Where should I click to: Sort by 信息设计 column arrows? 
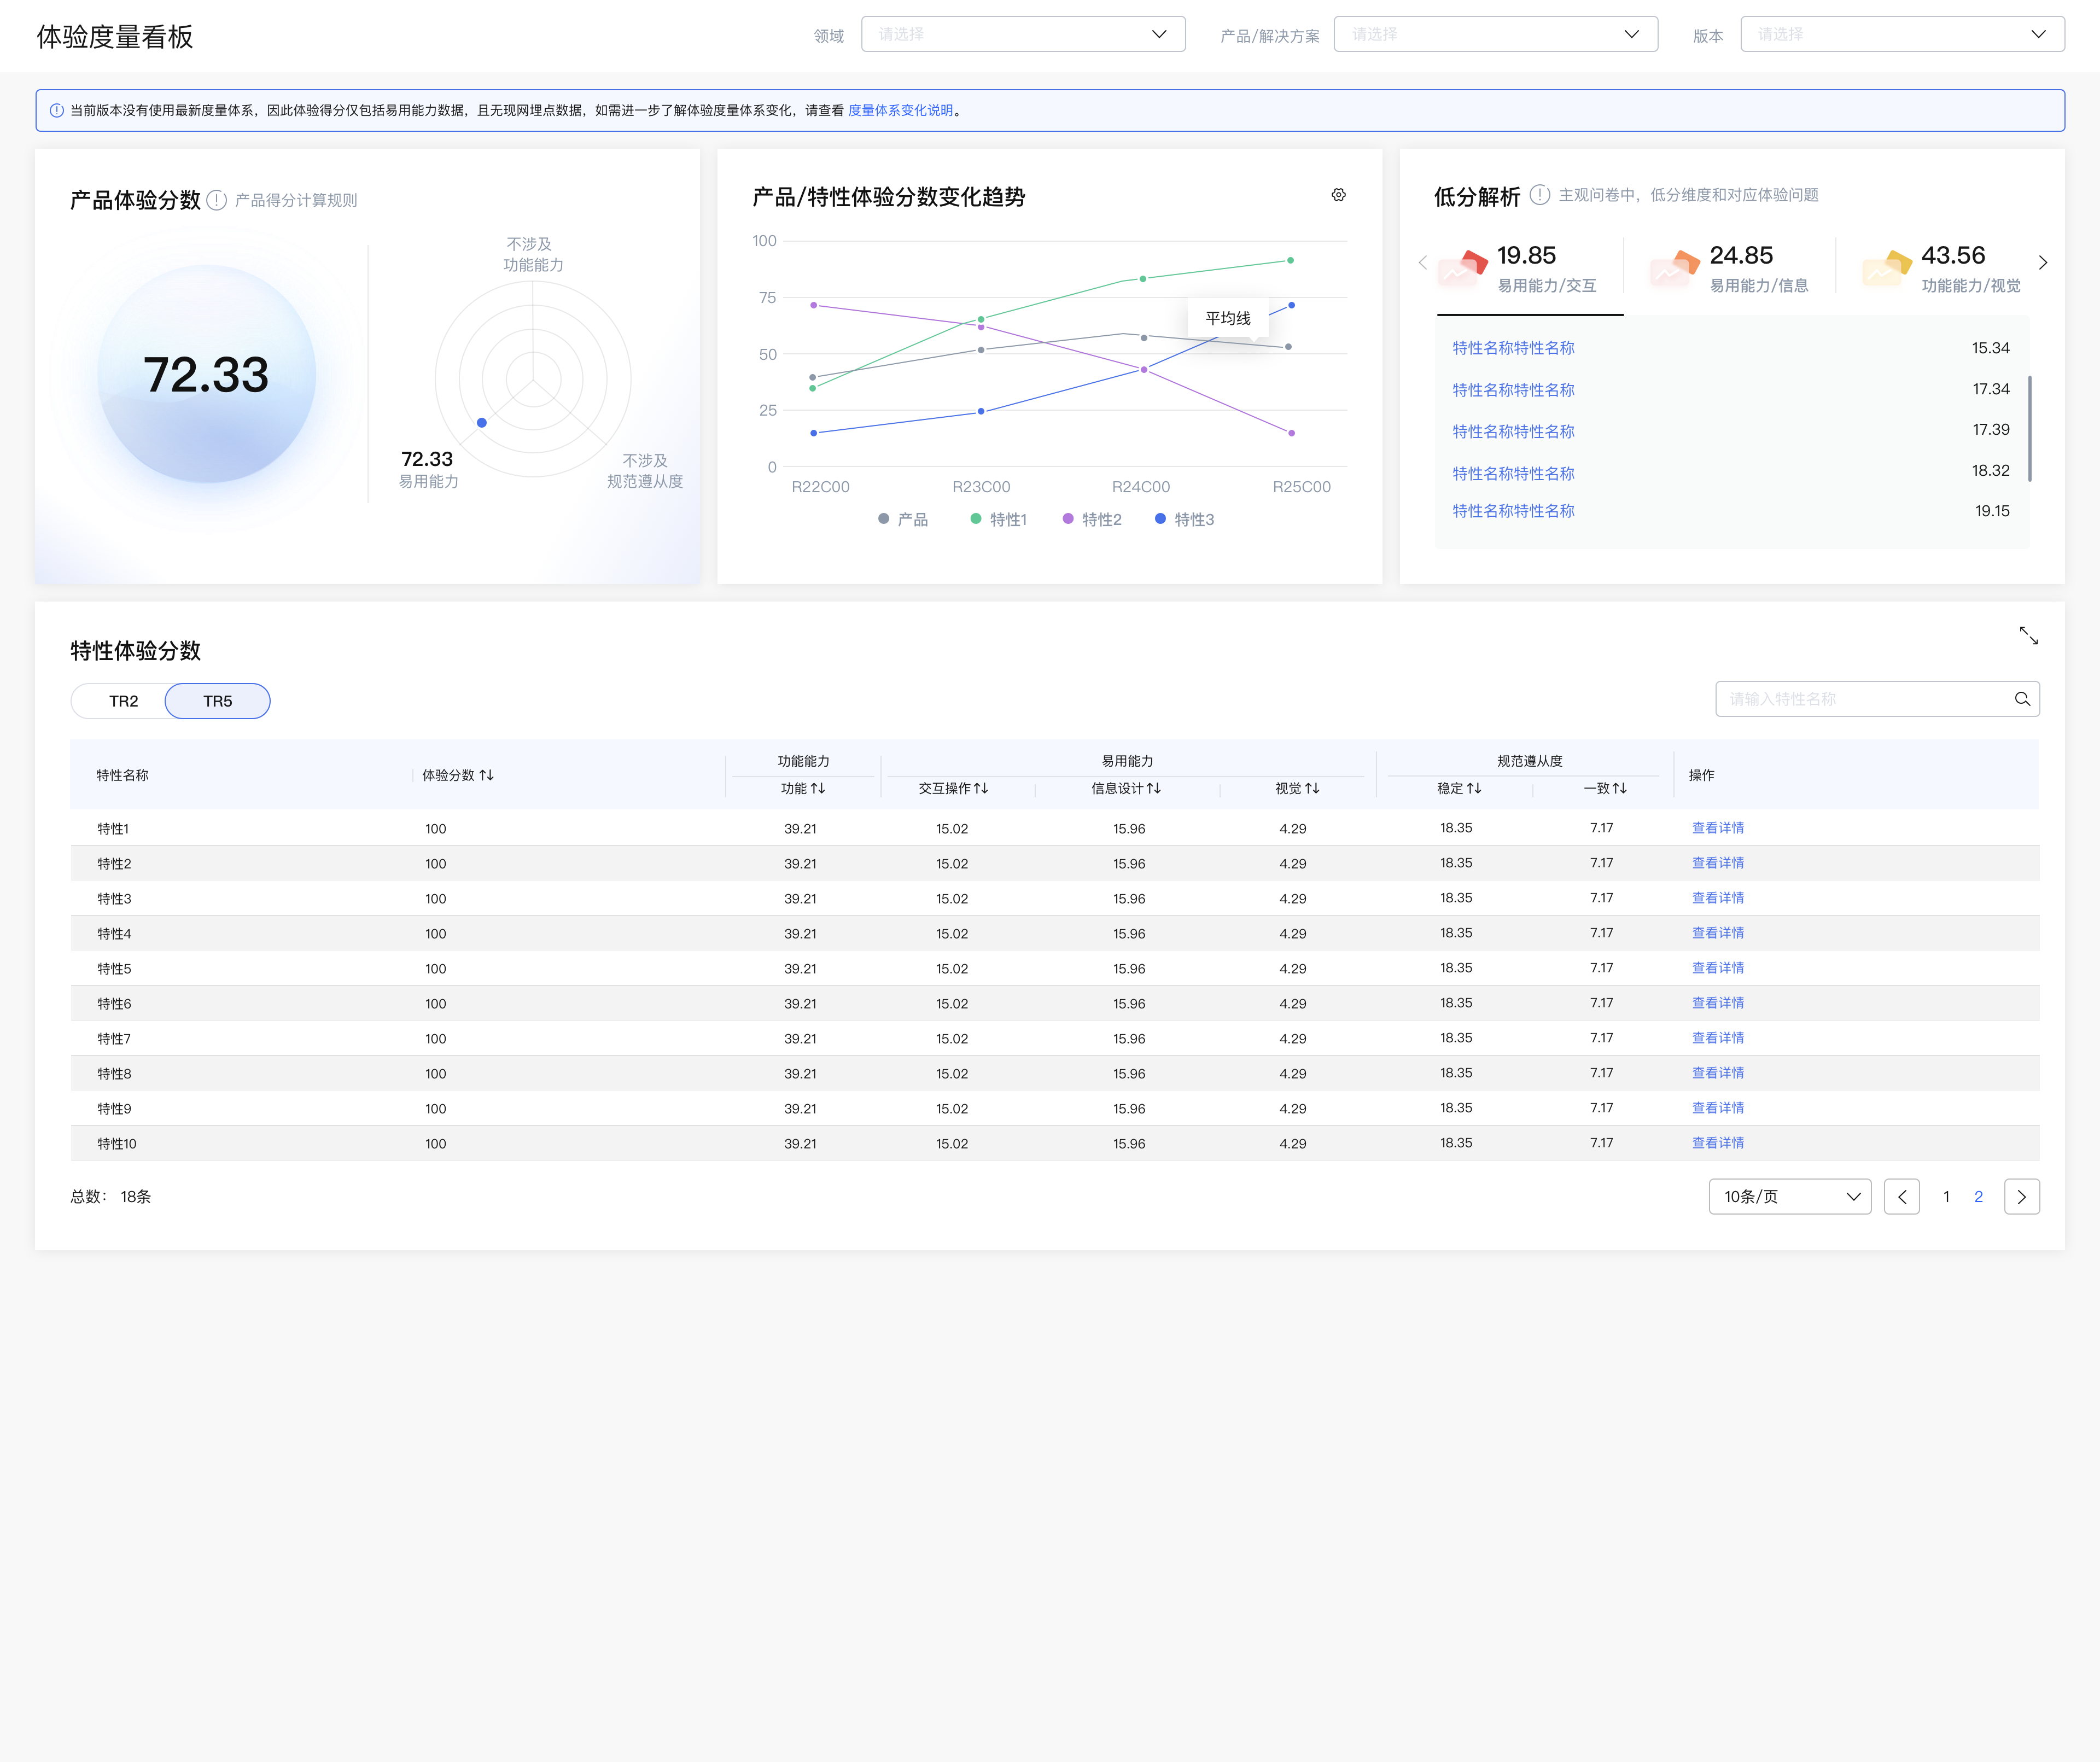click(x=1154, y=788)
